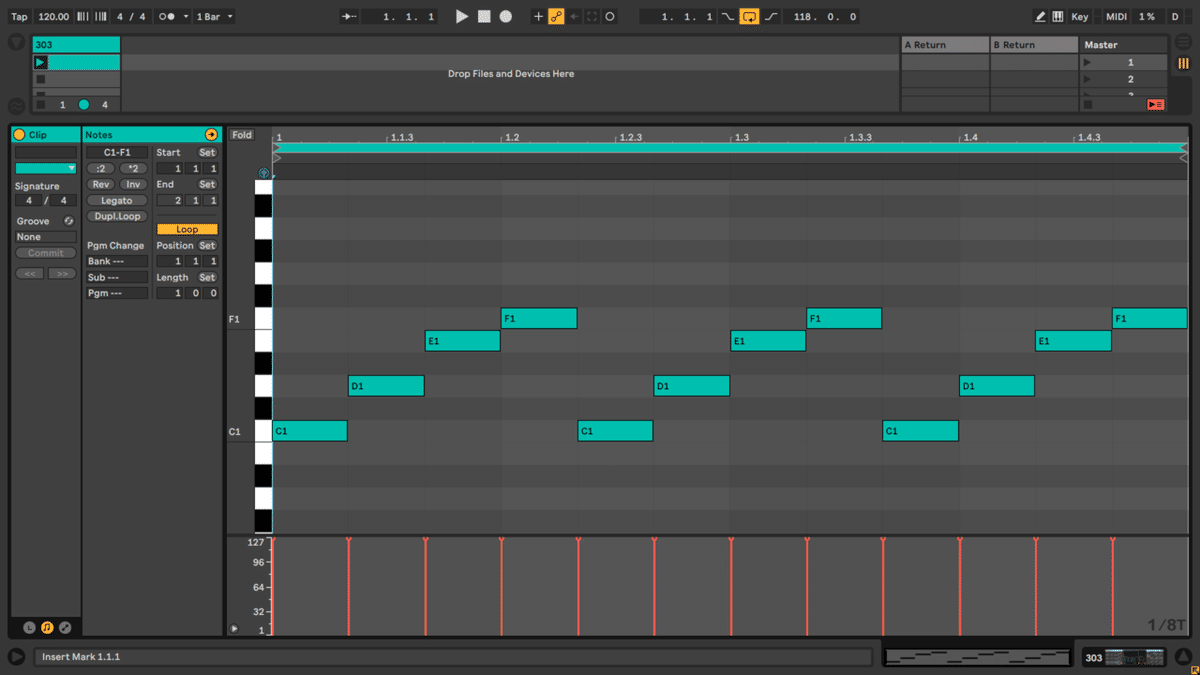Image resolution: width=1200 pixels, height=675 pixels.
Task: Halve note speed with :2 button
Action: coord(101,169)
